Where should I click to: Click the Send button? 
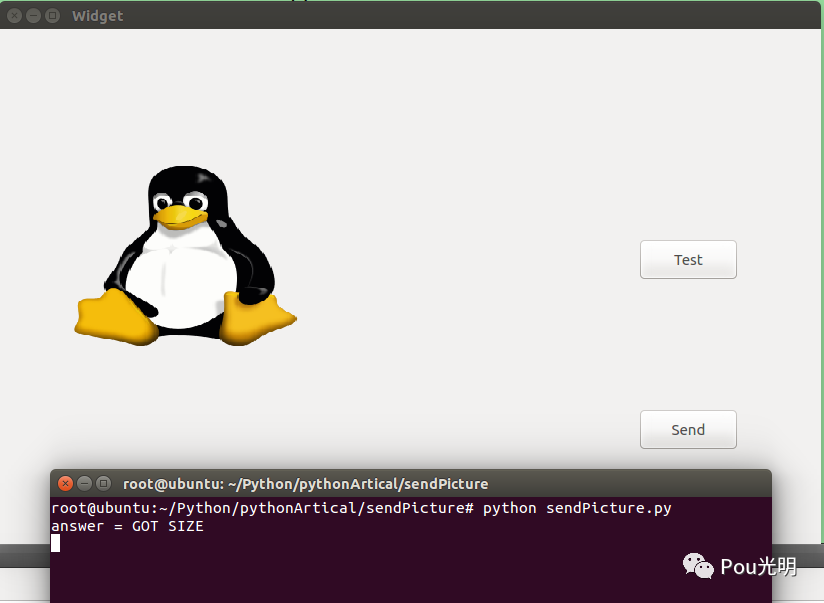coord(688,430)
